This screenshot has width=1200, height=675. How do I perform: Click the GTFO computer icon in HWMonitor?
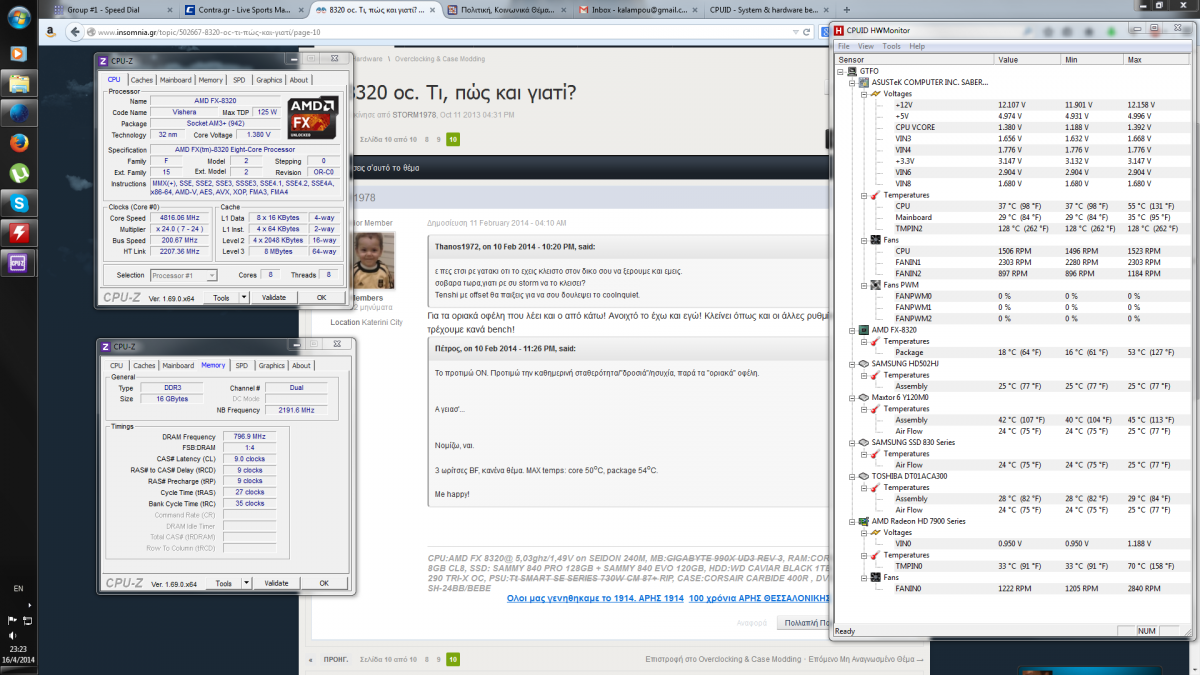pyautogui.click(x=853, y=72)
